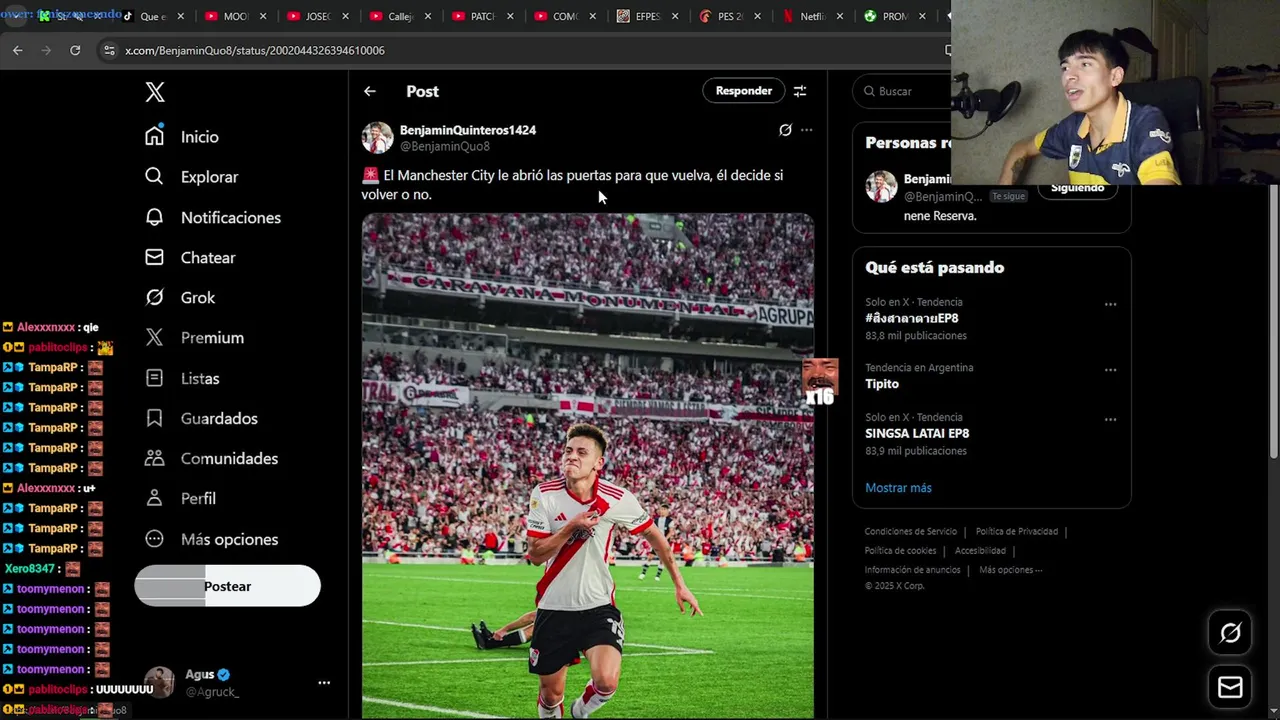The height and width of the screenshot is (720, 1280).
Task: Open Notificaciones bell icon
Action: coord(154,217)
